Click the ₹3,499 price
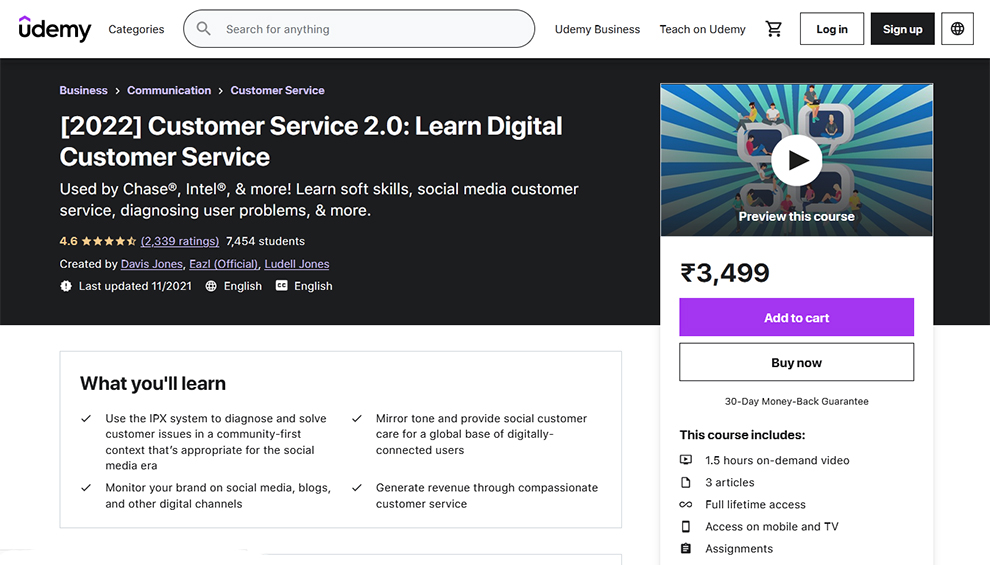Screen dimensions: 990x565 pos(725,273)
